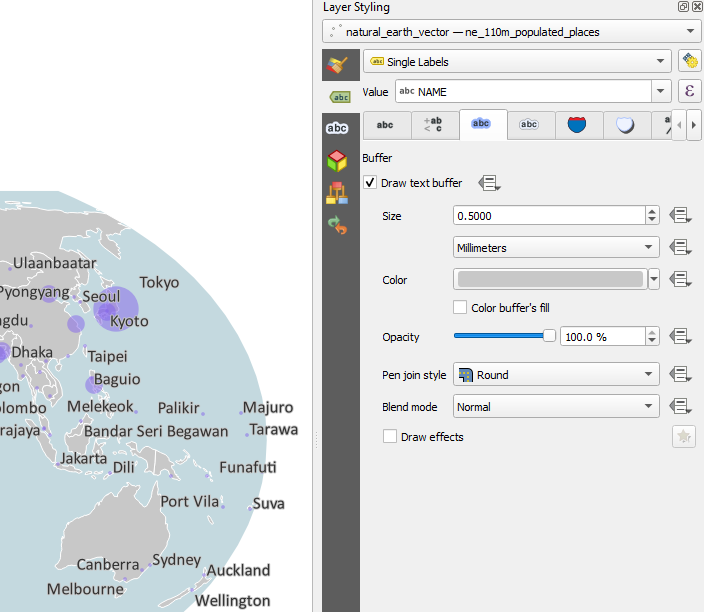This screenshot has height=612, width=704.
Task: Click the Bandar Seri Begawan label
Action: (x=156, y=431)
